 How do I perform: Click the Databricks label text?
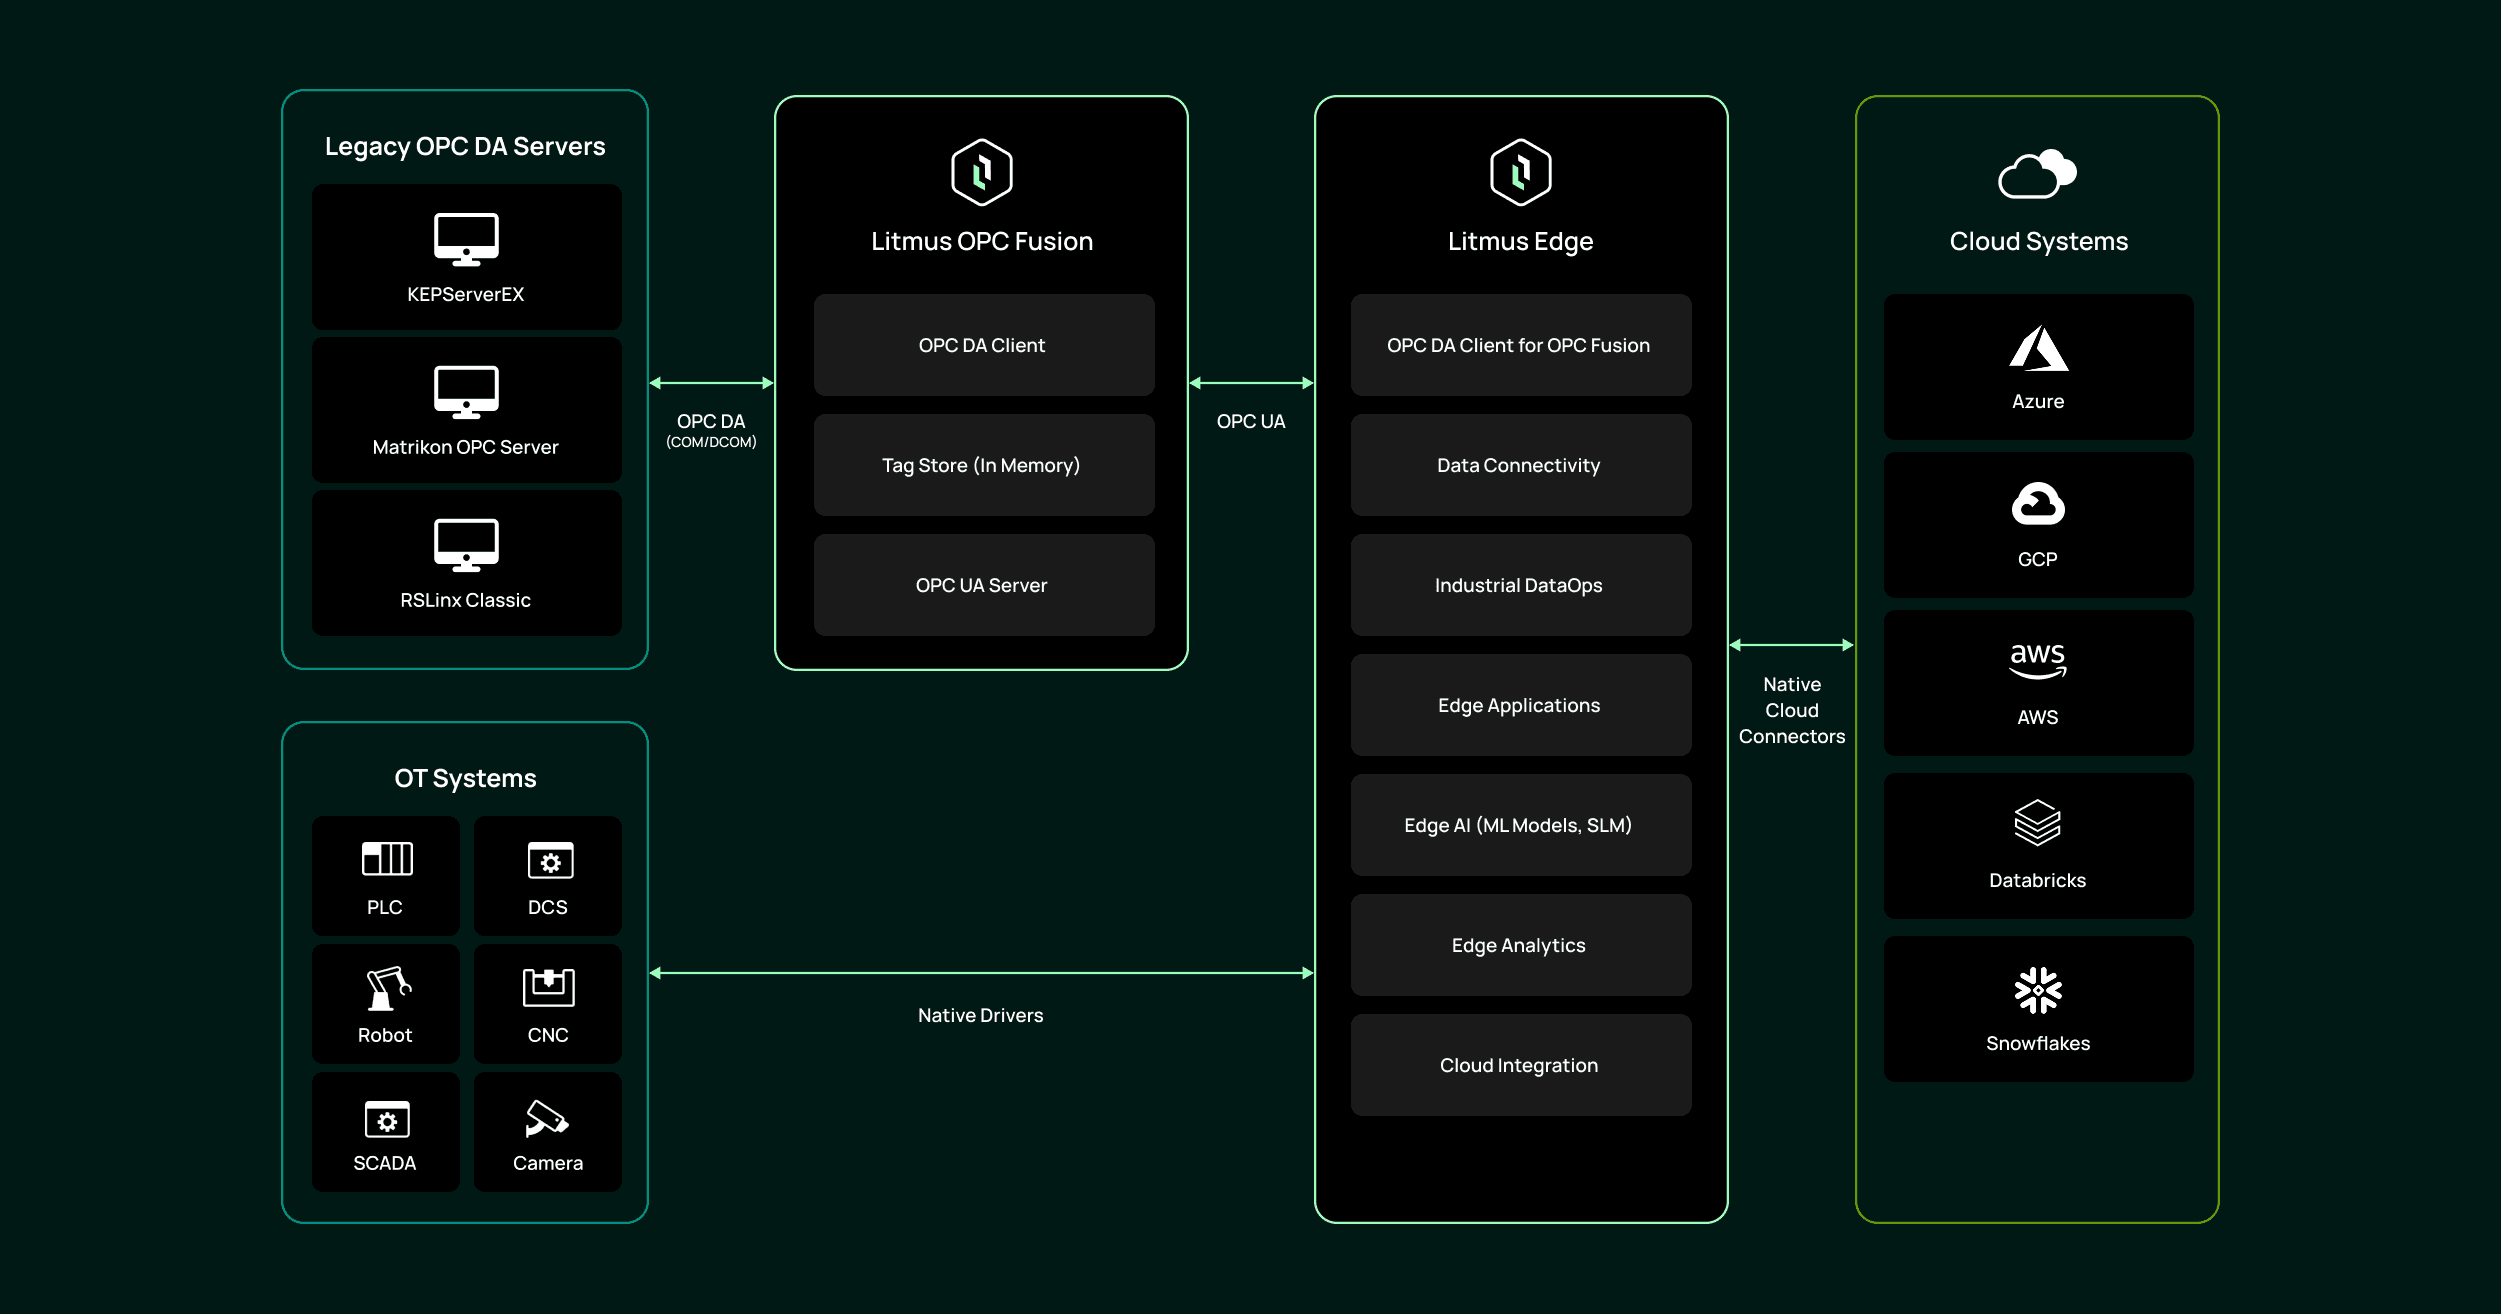click(2038, 880)
